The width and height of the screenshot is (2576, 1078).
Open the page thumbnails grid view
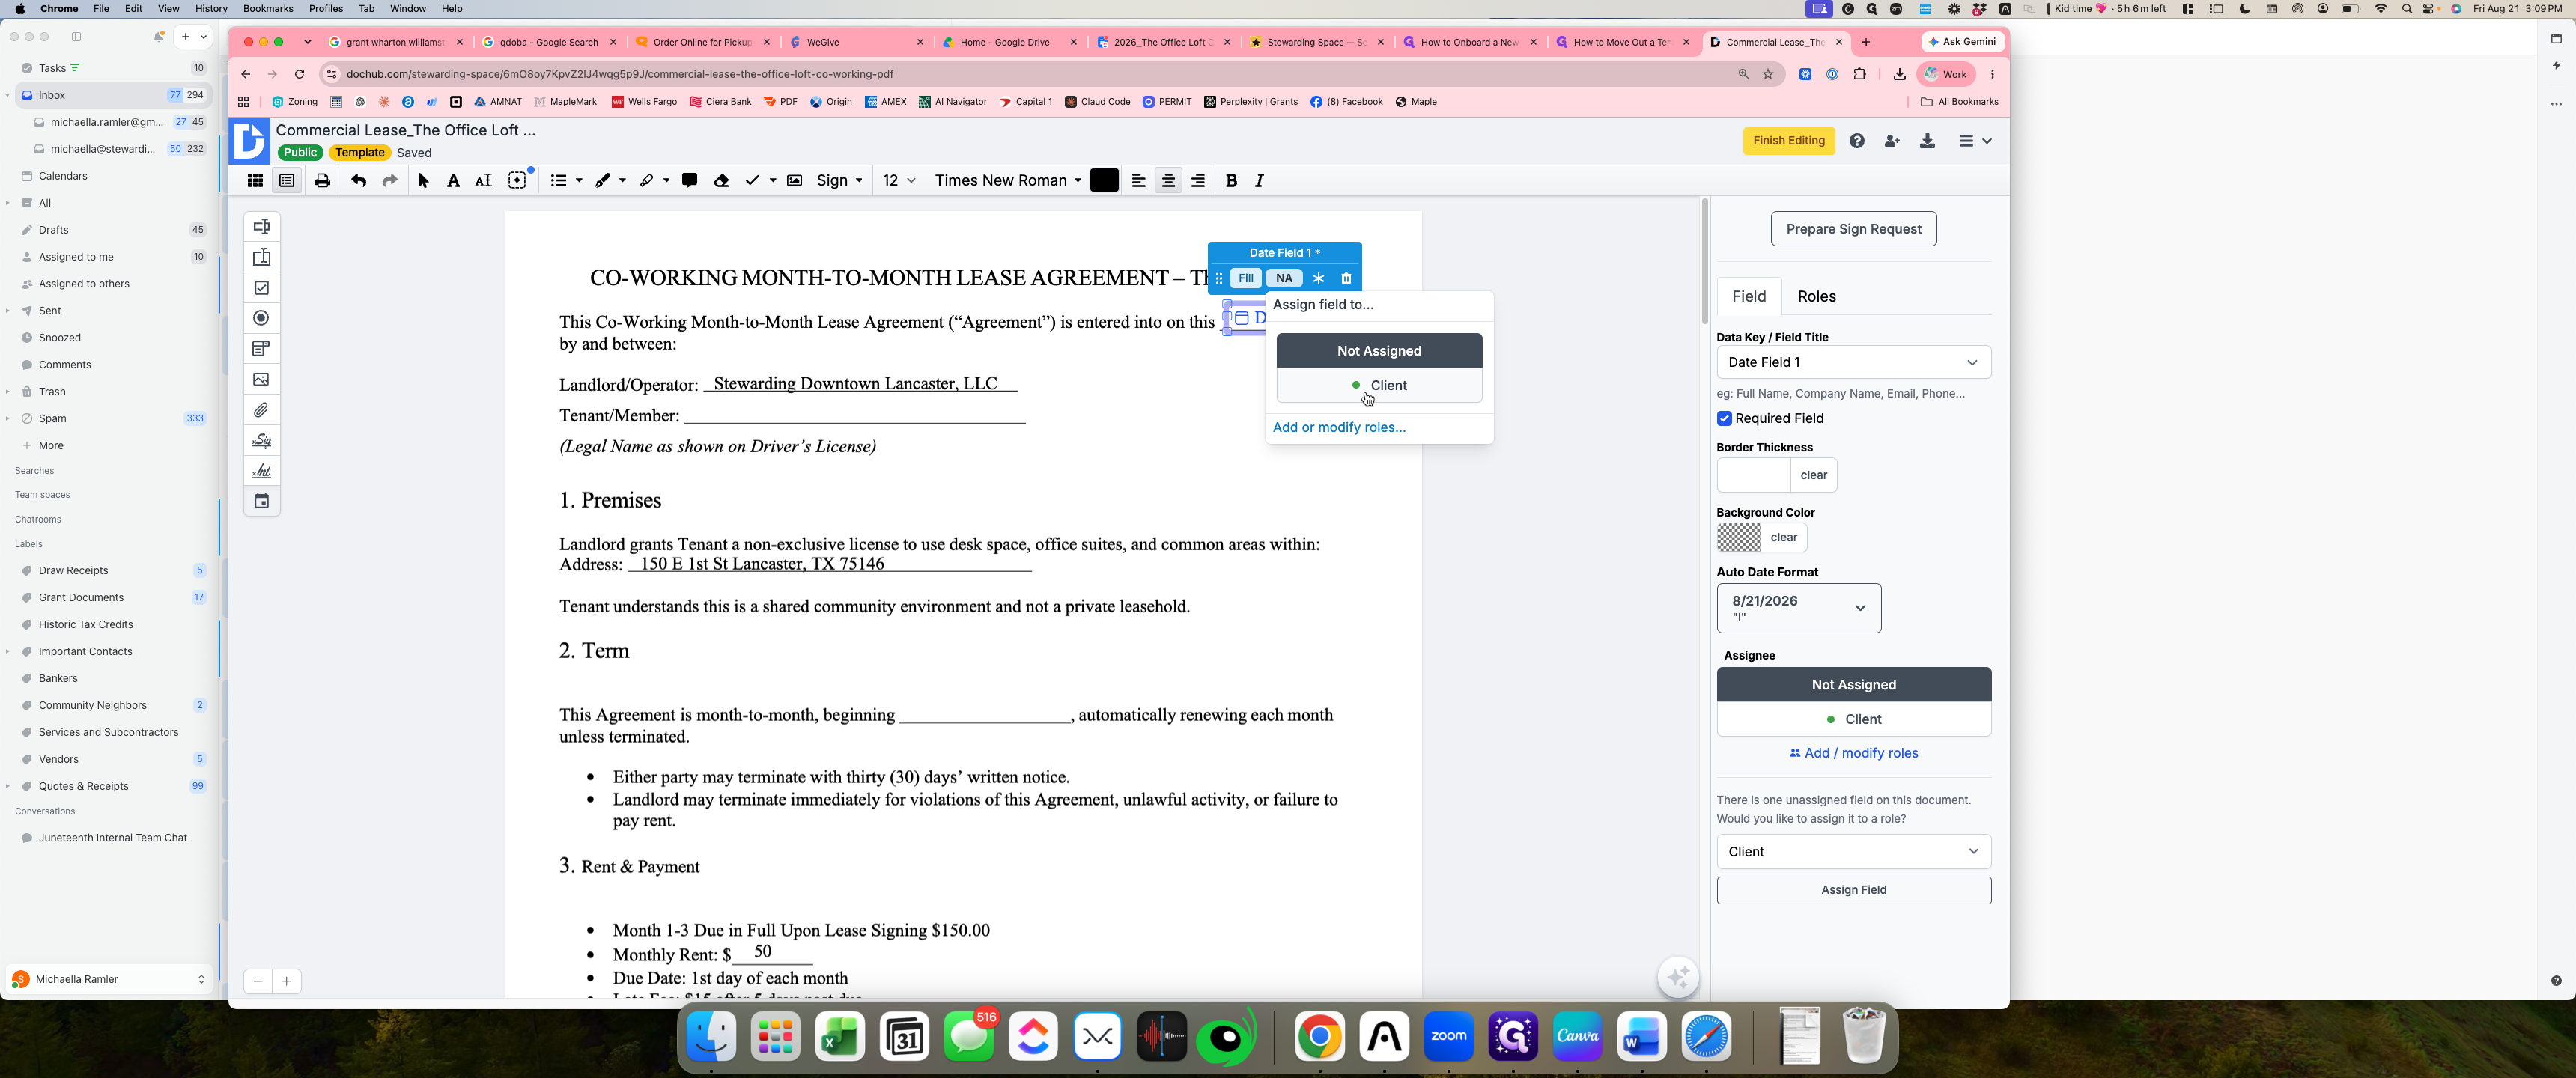[255, 181]
